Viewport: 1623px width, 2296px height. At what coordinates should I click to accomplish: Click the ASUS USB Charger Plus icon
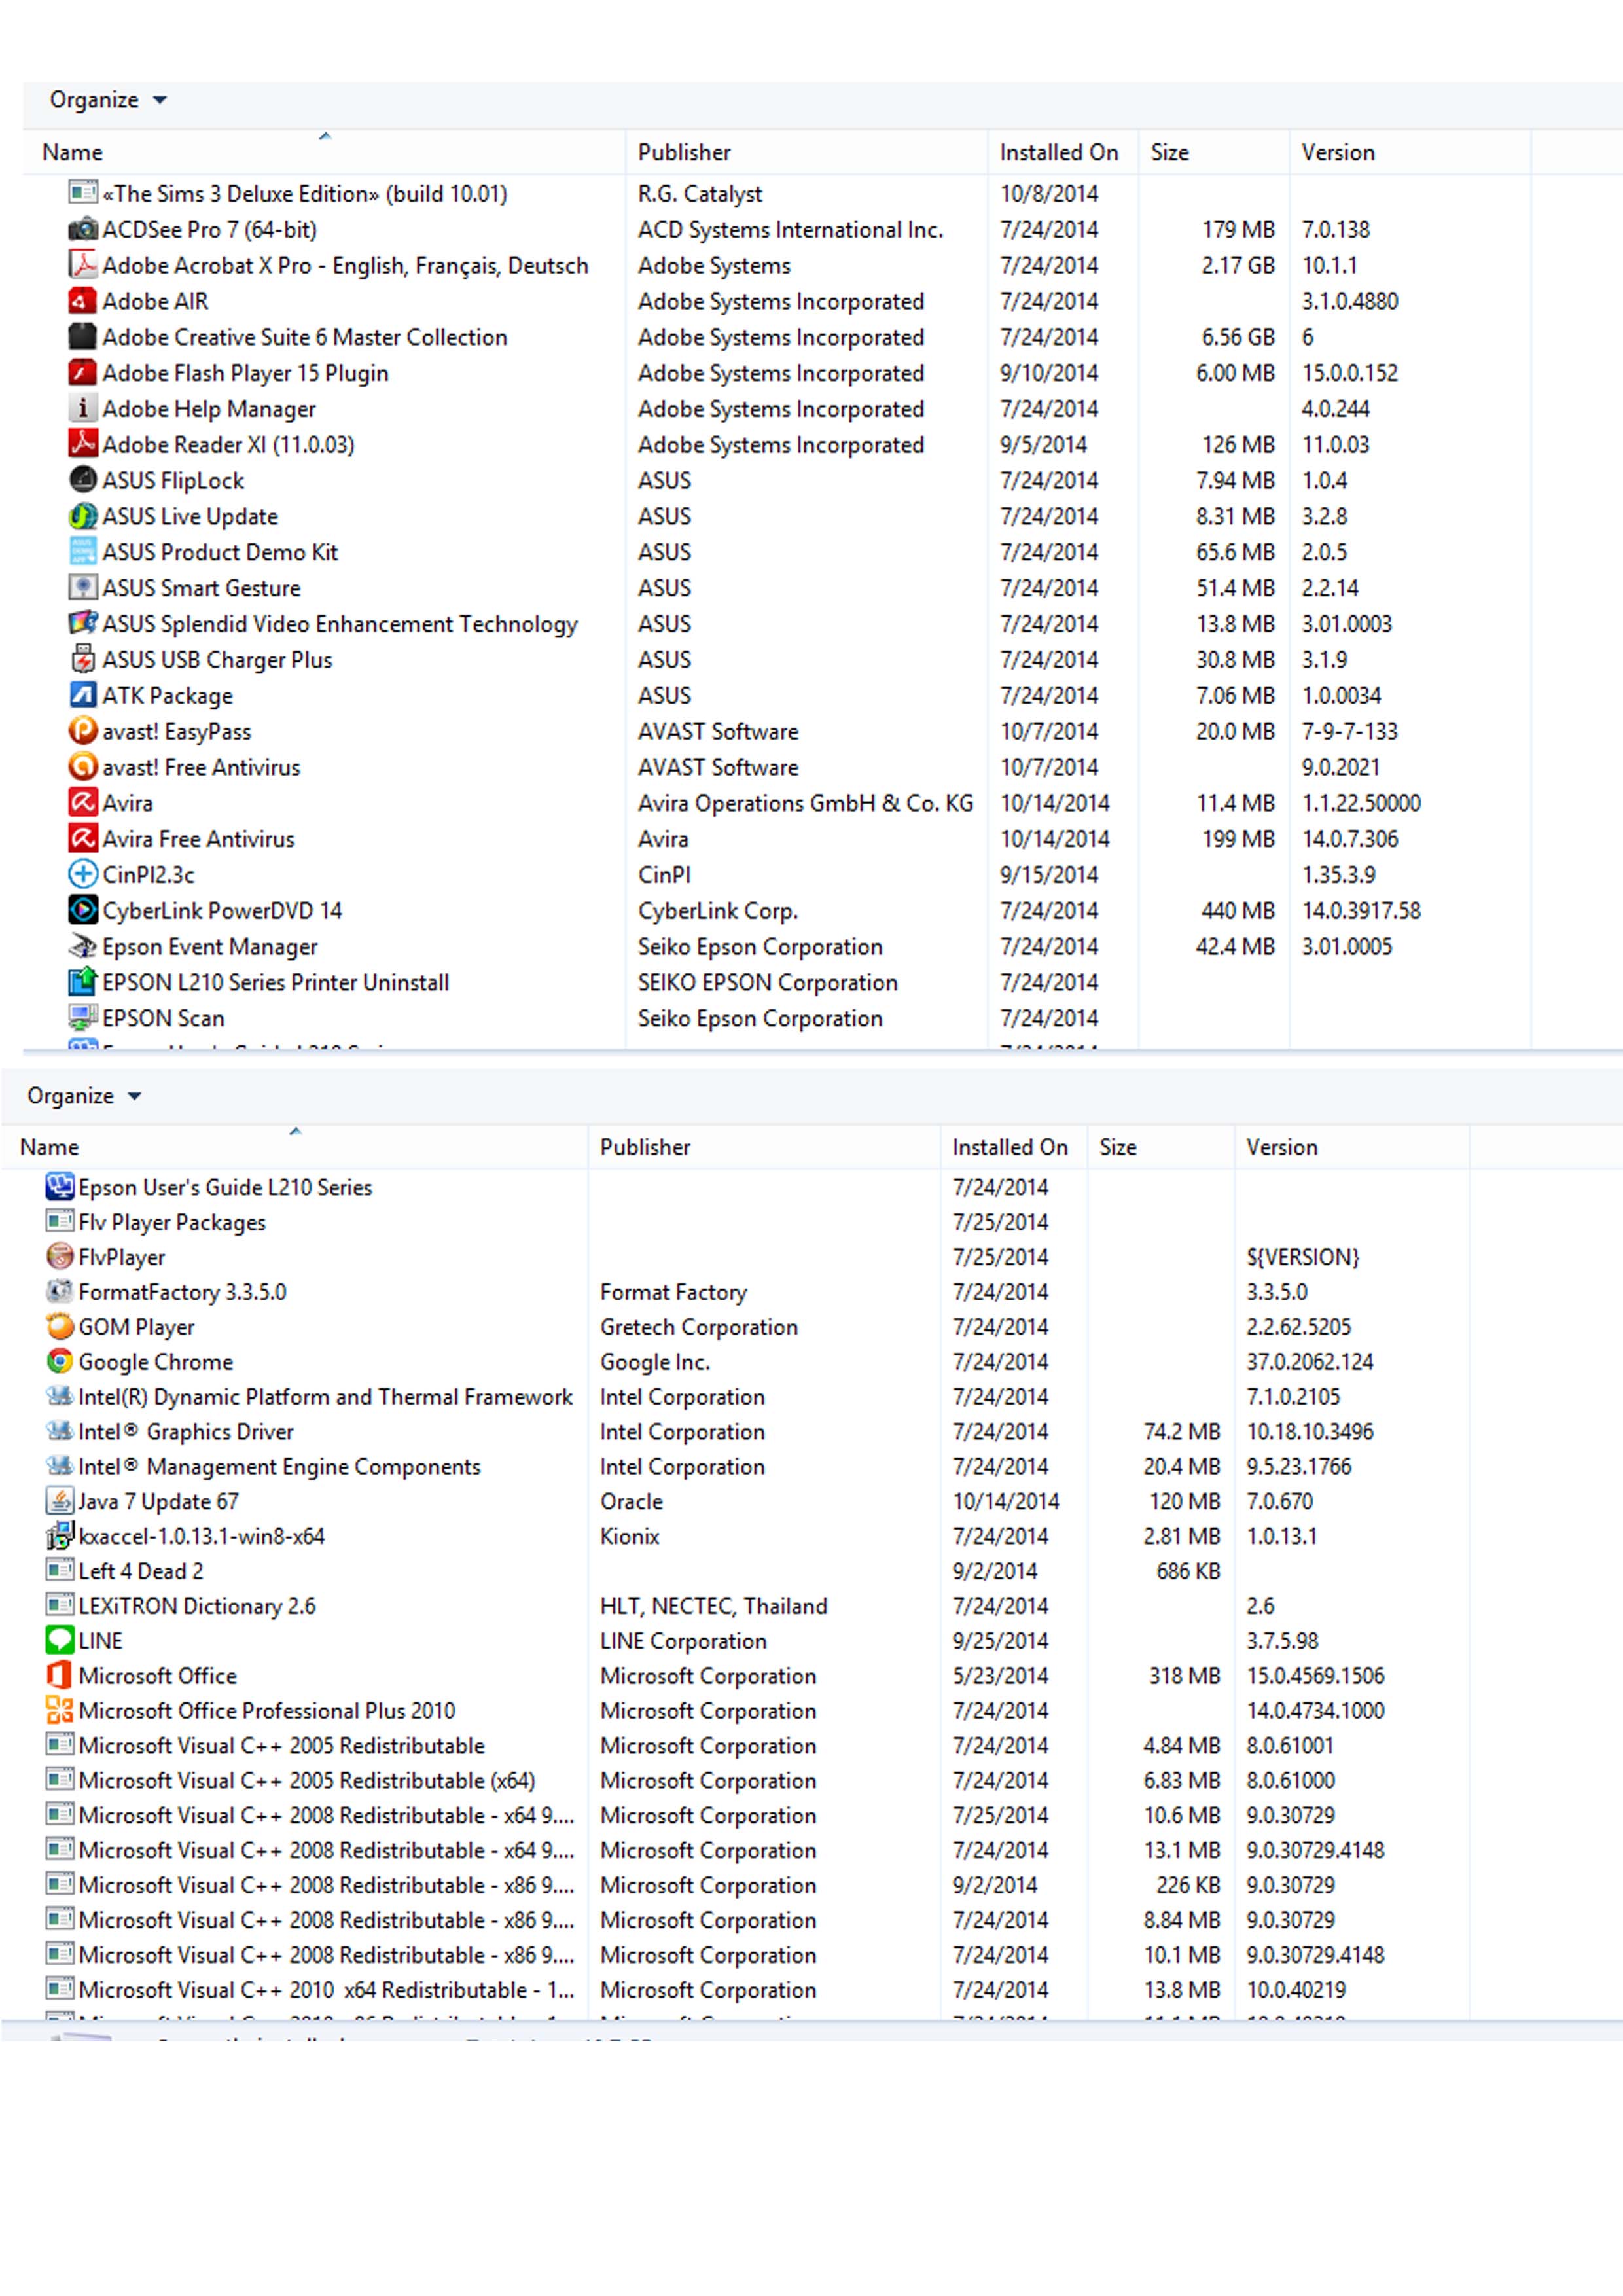click(x=82, y=659)
